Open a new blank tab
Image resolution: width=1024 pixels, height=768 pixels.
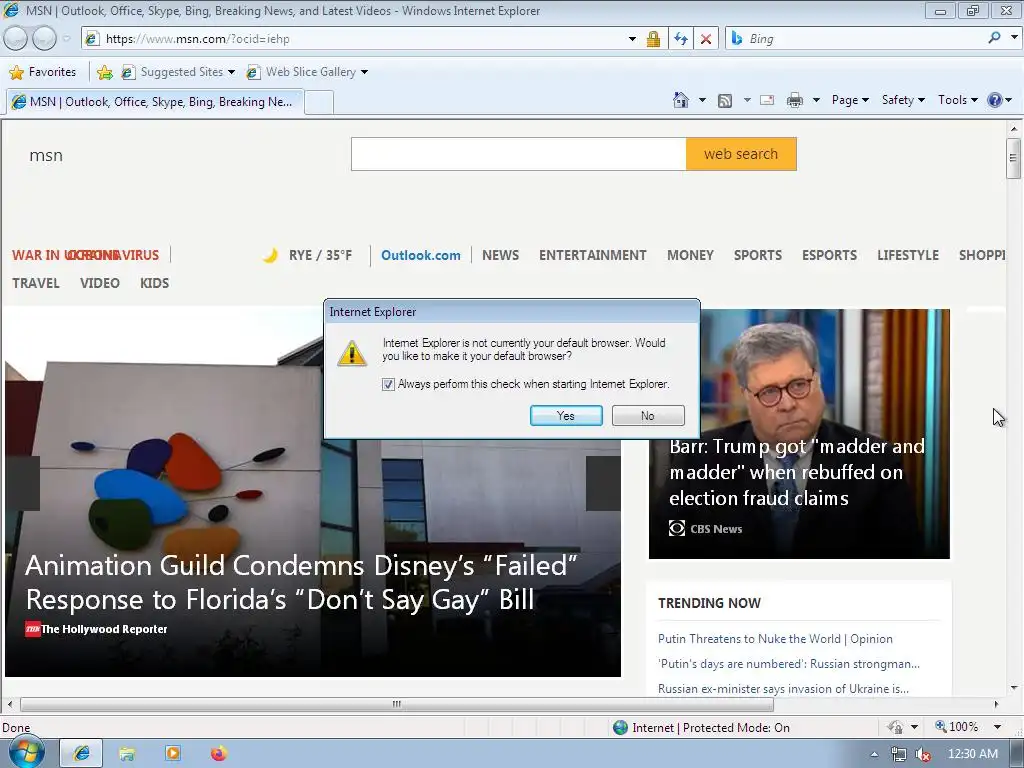click(319, 103)
